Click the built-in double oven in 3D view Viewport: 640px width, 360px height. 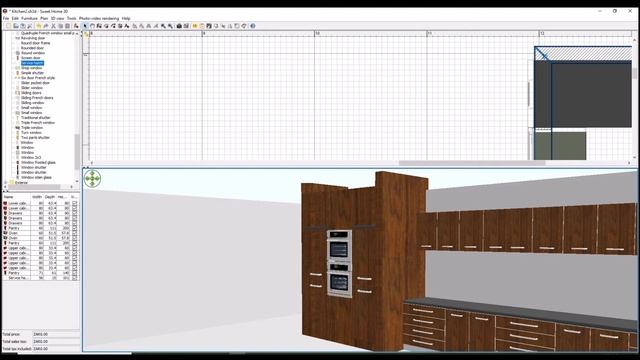pos(339,263)
